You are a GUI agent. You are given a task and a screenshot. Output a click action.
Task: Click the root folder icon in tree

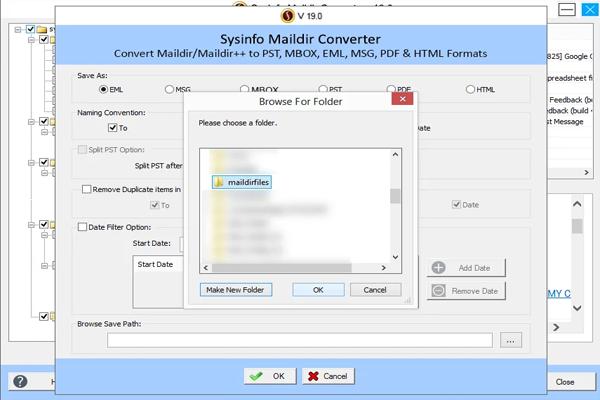point(42,29)
